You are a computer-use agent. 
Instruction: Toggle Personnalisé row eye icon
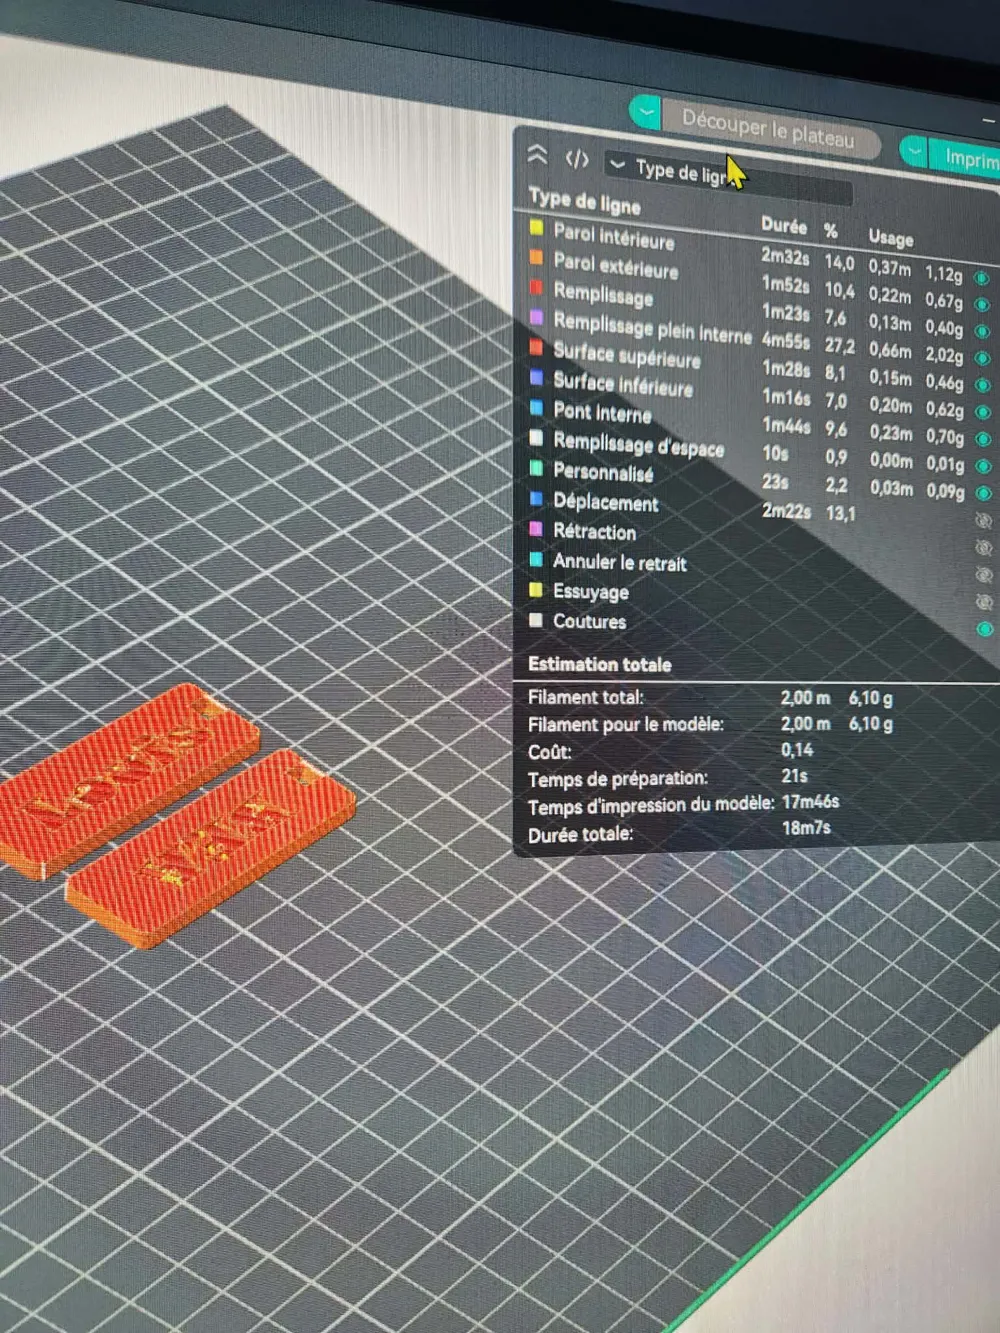point(984,493)
